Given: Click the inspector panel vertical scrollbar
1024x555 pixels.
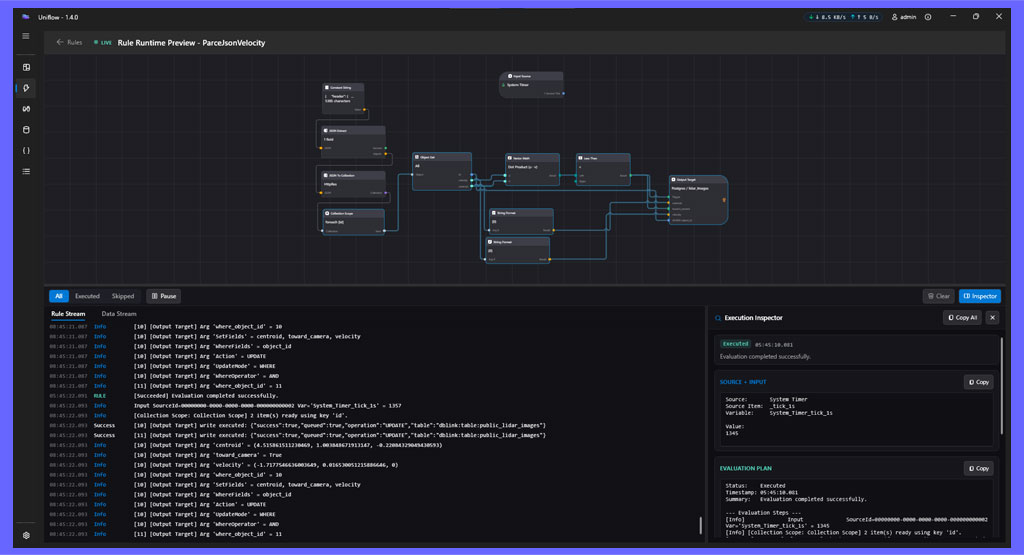Looking at the screenshot, I should pyautogui.click(x=1001, y=386).
